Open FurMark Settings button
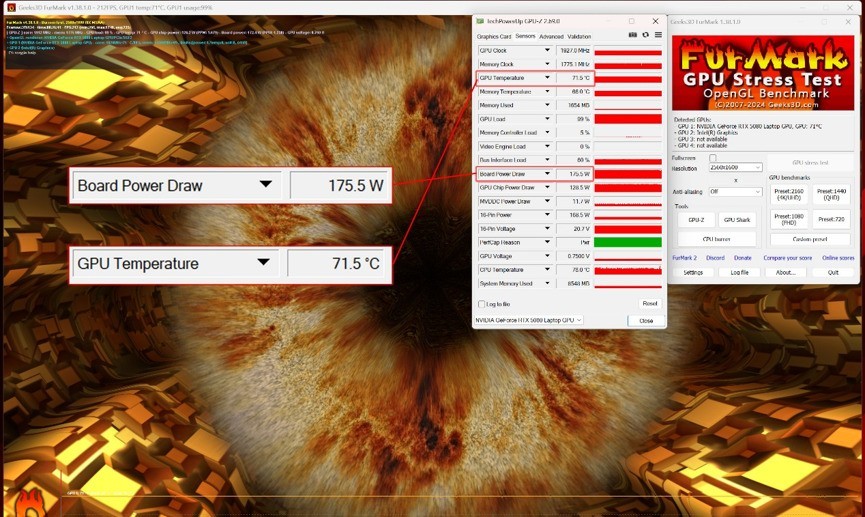This screenshot has width=865, height=517. [693, 273]
